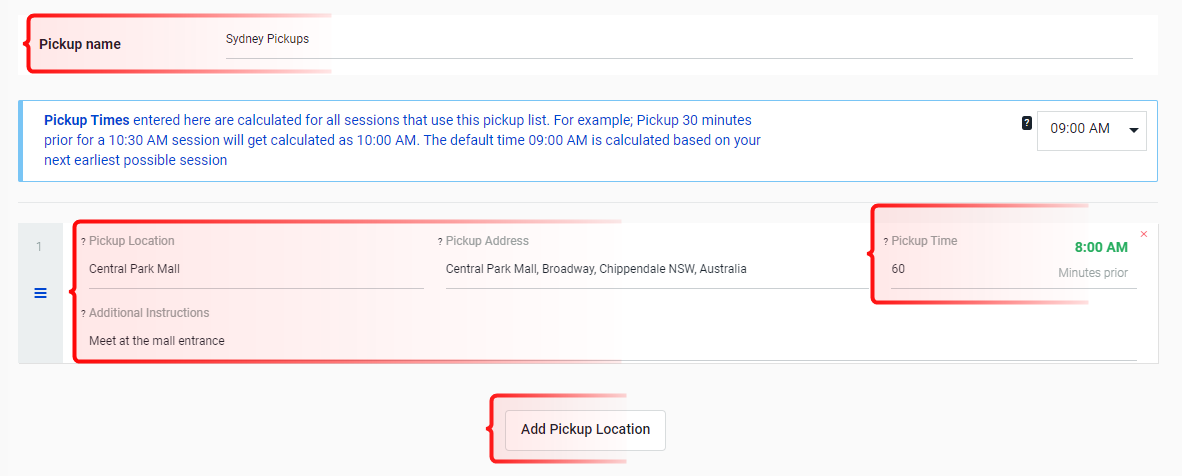The image size is (1182, 476).
Task: Edit the Sydney Pickups name field
Action: click(x=678, y=41)
